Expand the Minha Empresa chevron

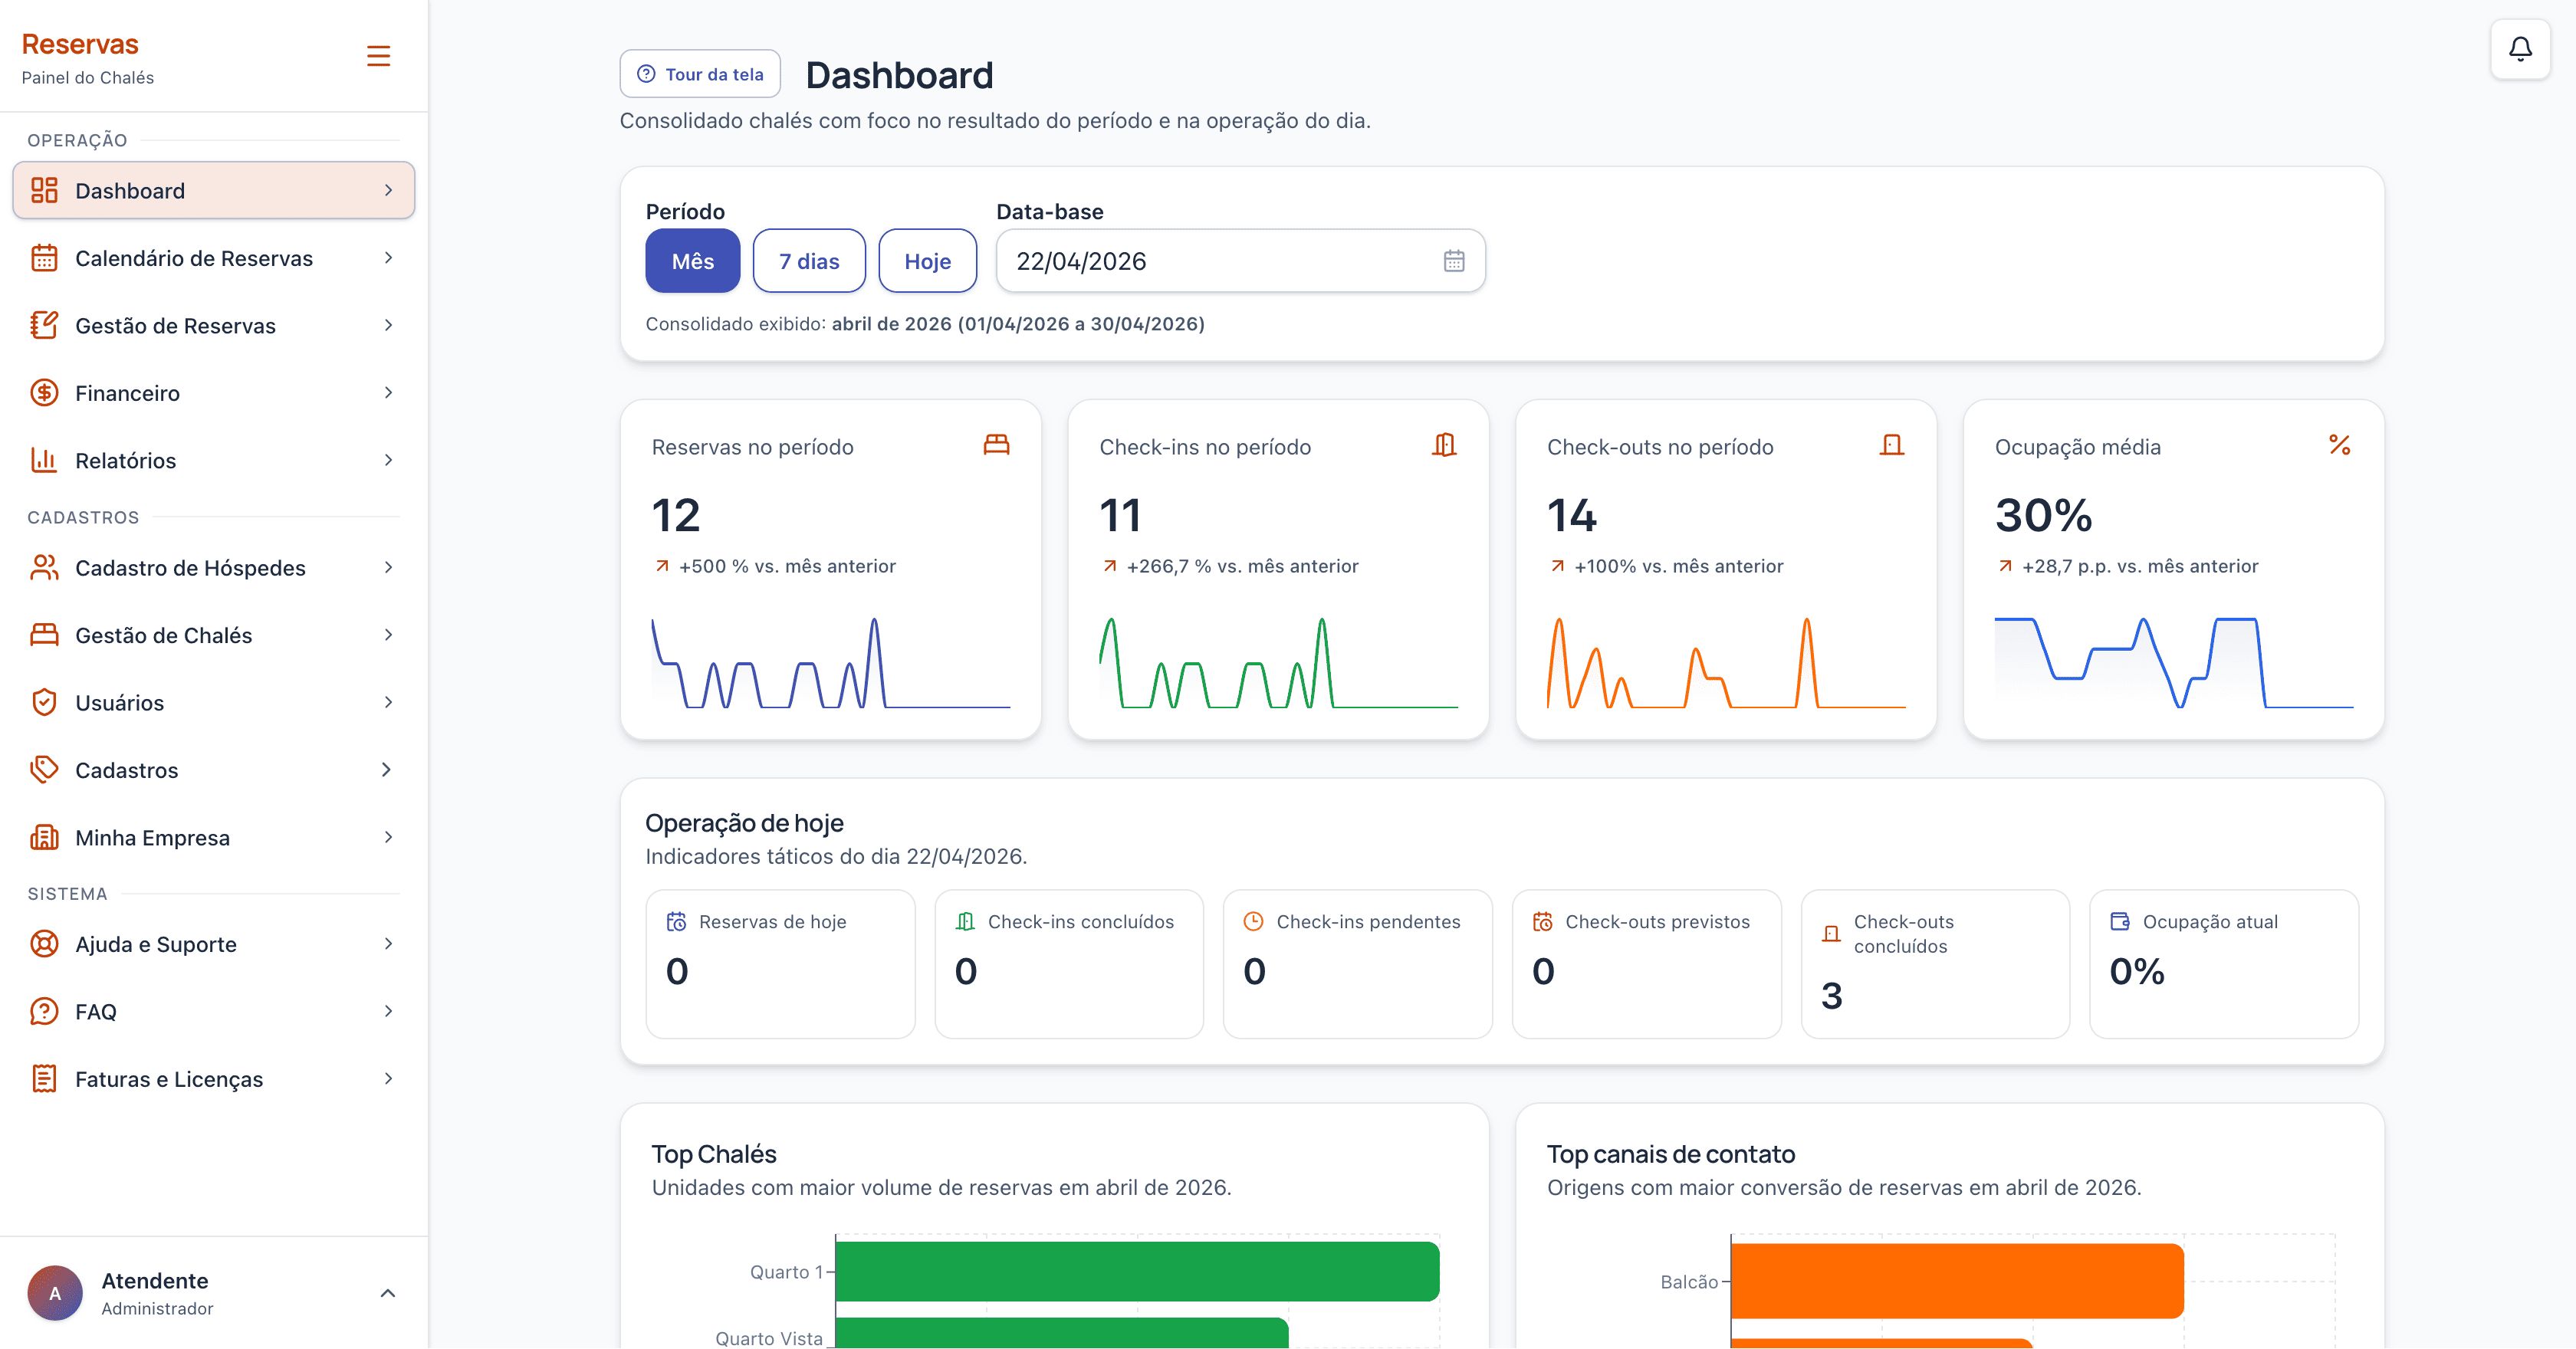tap(388, 837)
